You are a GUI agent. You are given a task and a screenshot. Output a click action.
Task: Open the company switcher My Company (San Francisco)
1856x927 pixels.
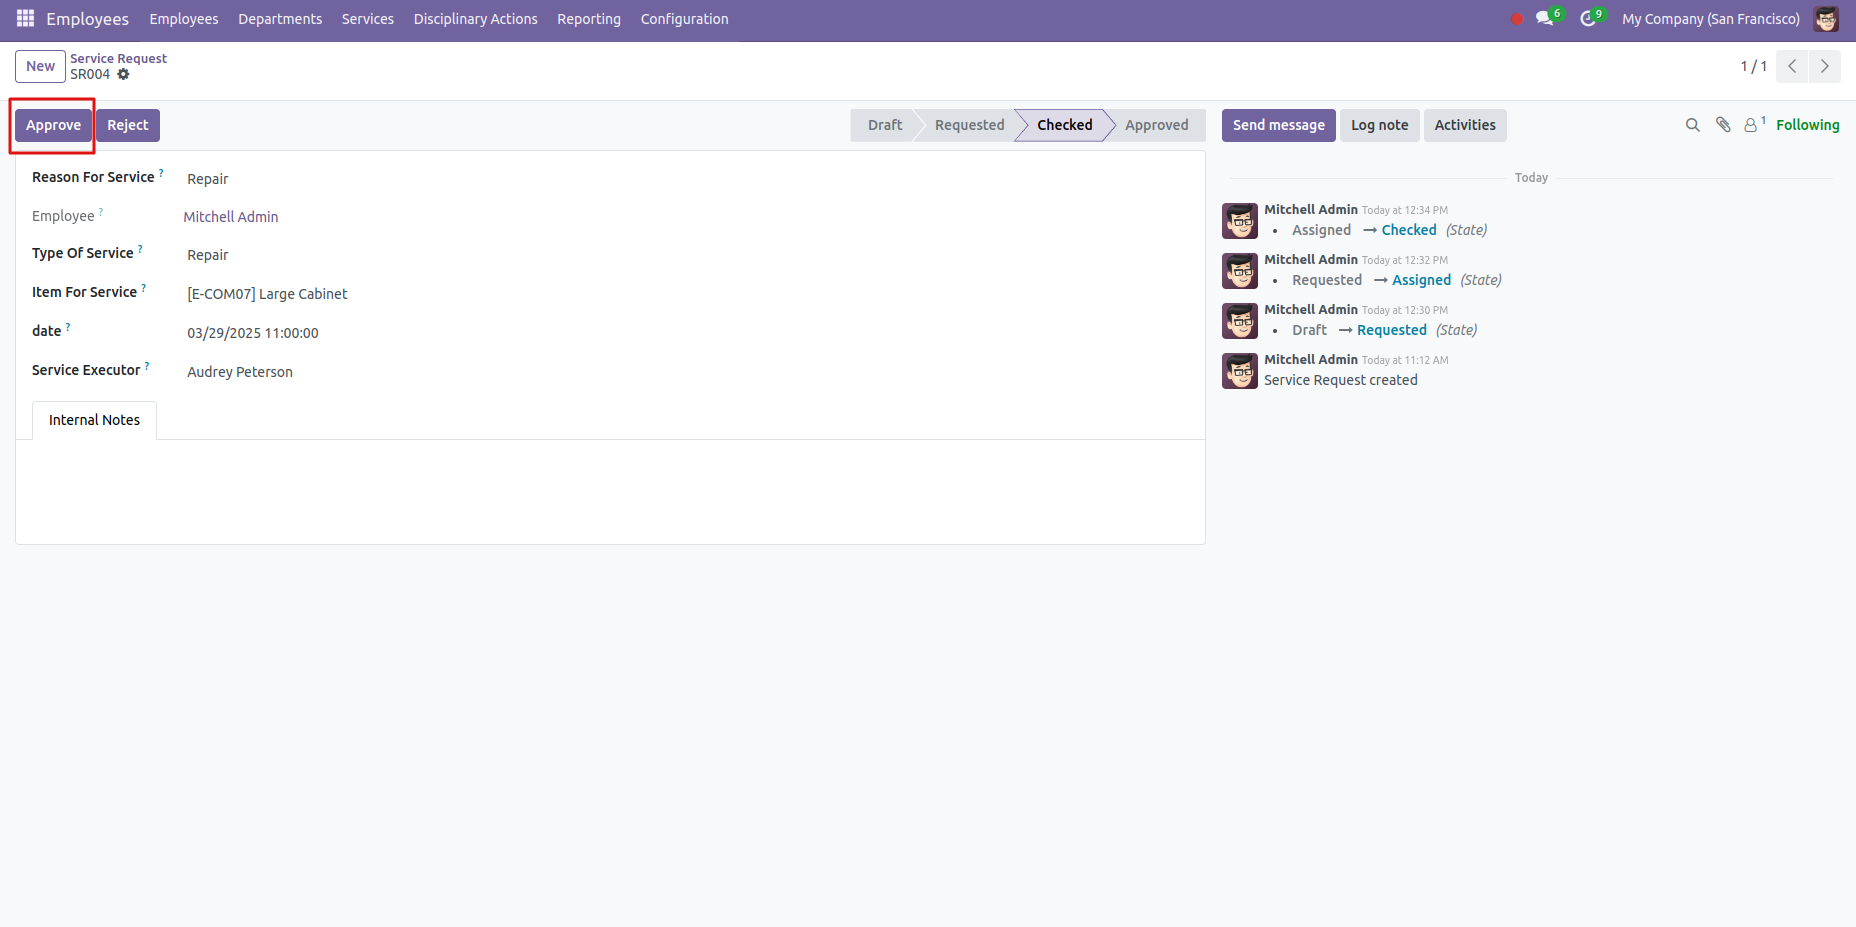(1710, 19)
